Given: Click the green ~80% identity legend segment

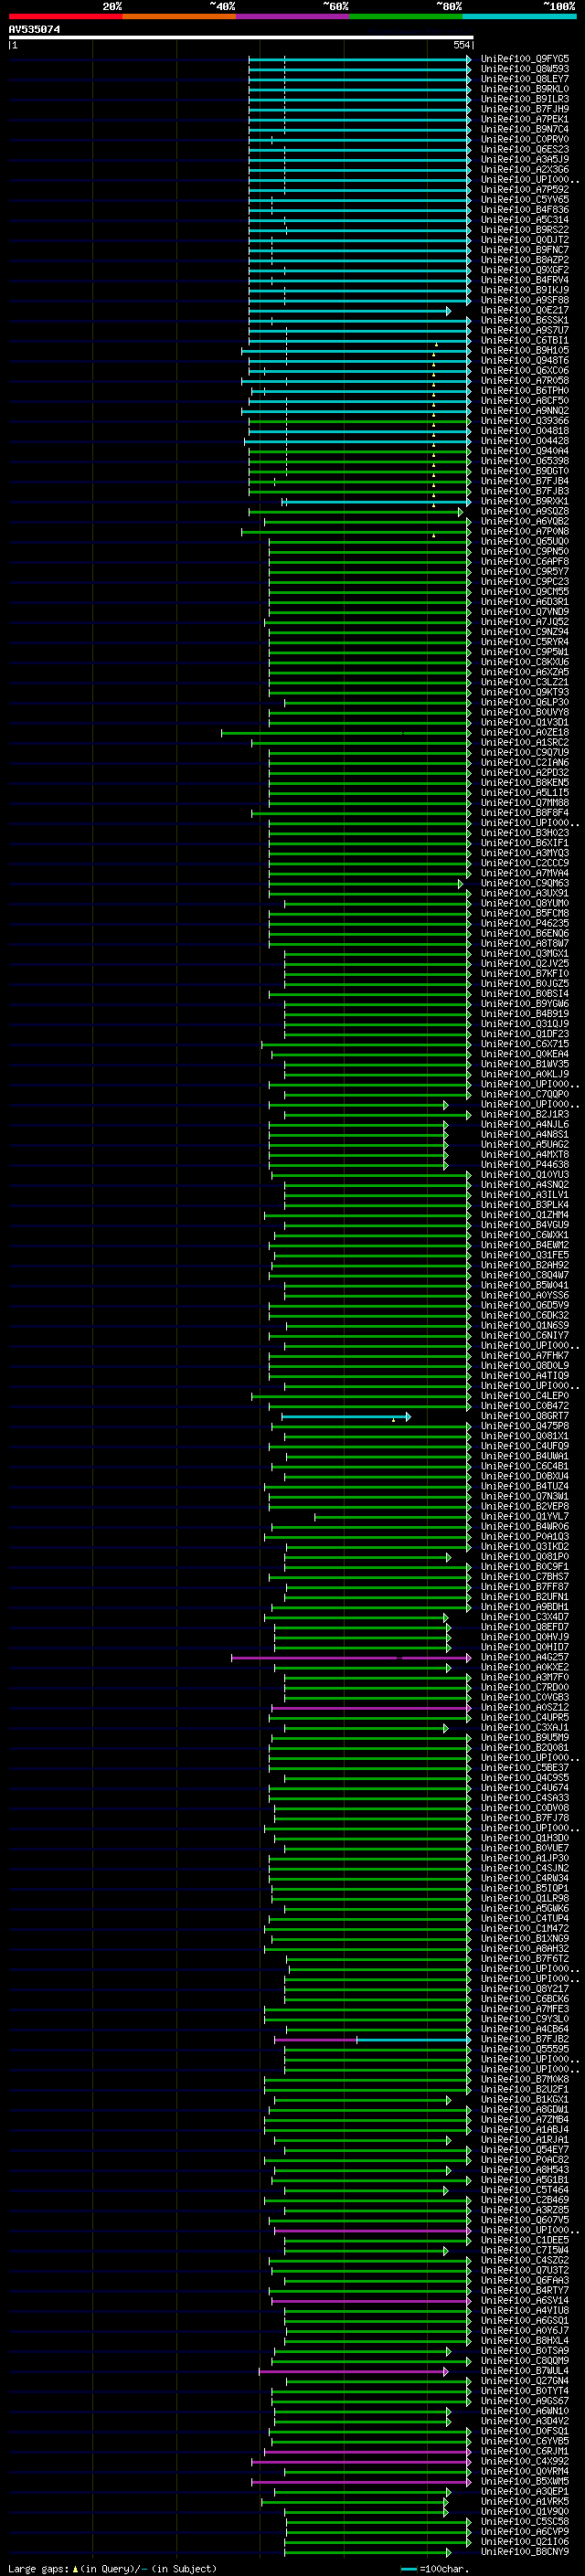Looking at the screenshot, I should [405, 16].
